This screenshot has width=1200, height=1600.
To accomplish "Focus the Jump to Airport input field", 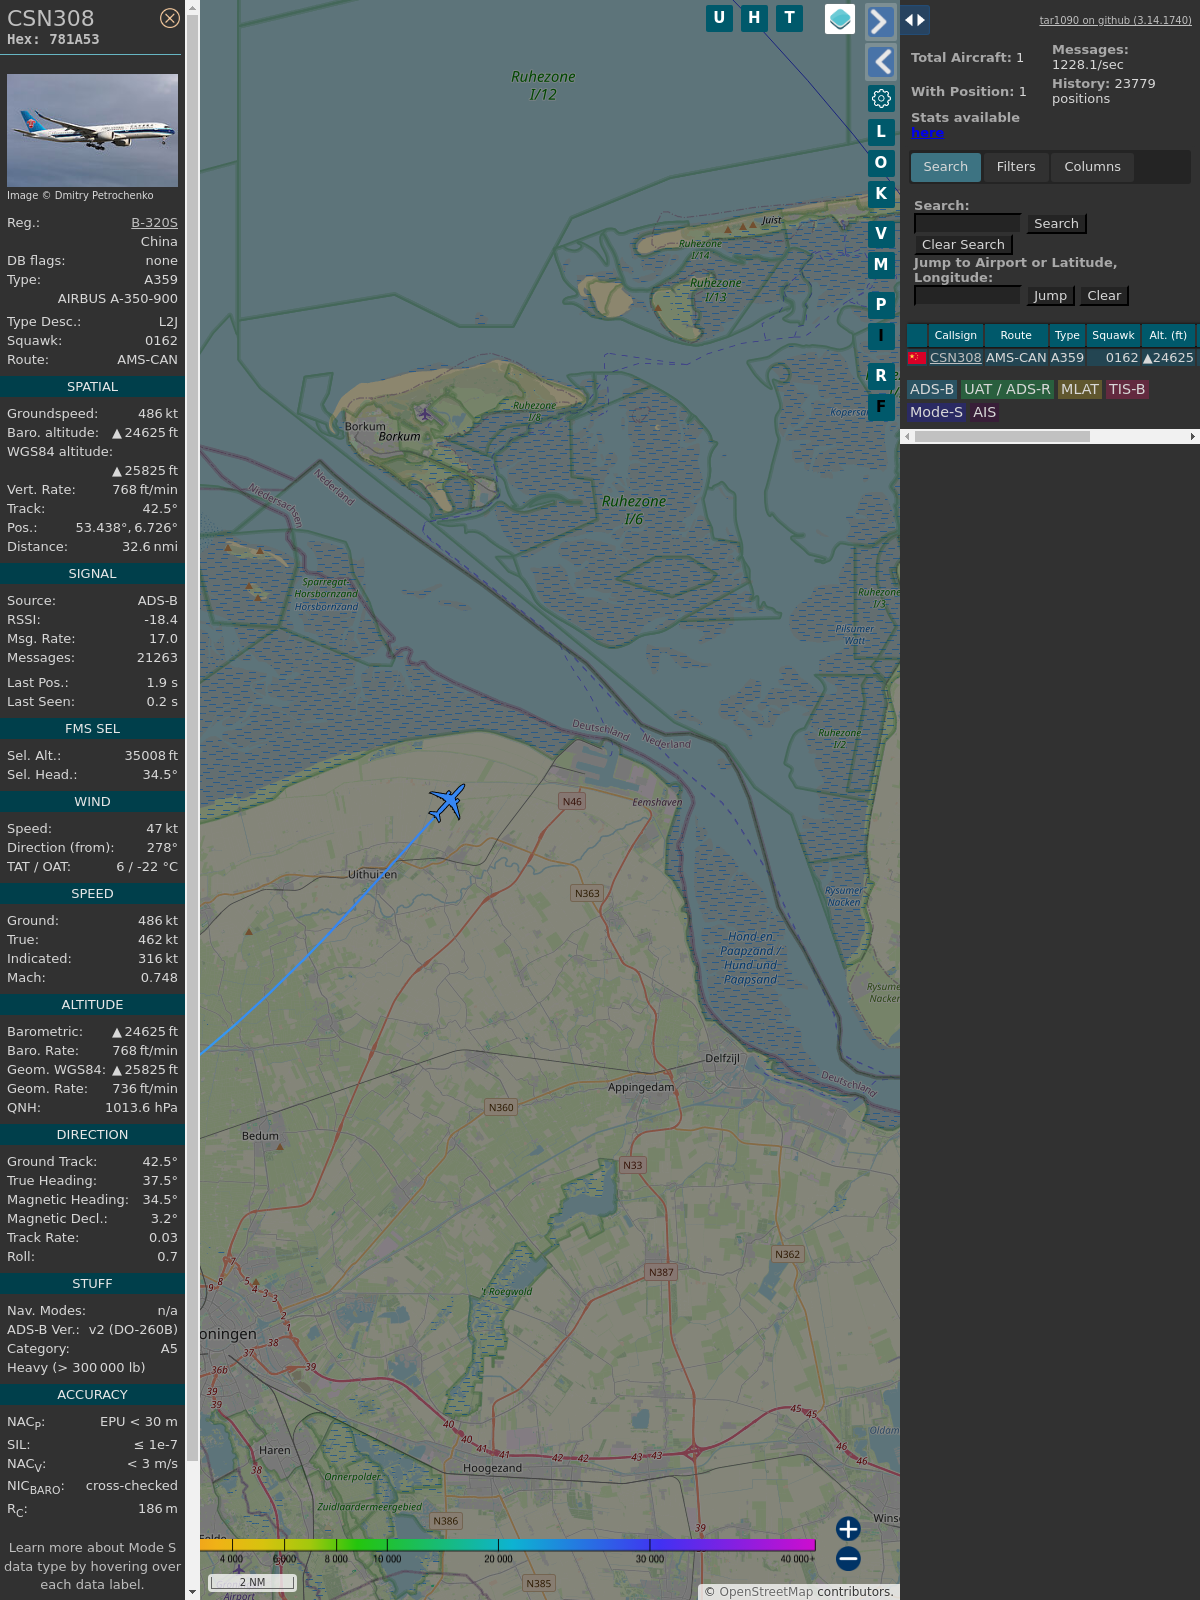I will [x=967, y=296].
